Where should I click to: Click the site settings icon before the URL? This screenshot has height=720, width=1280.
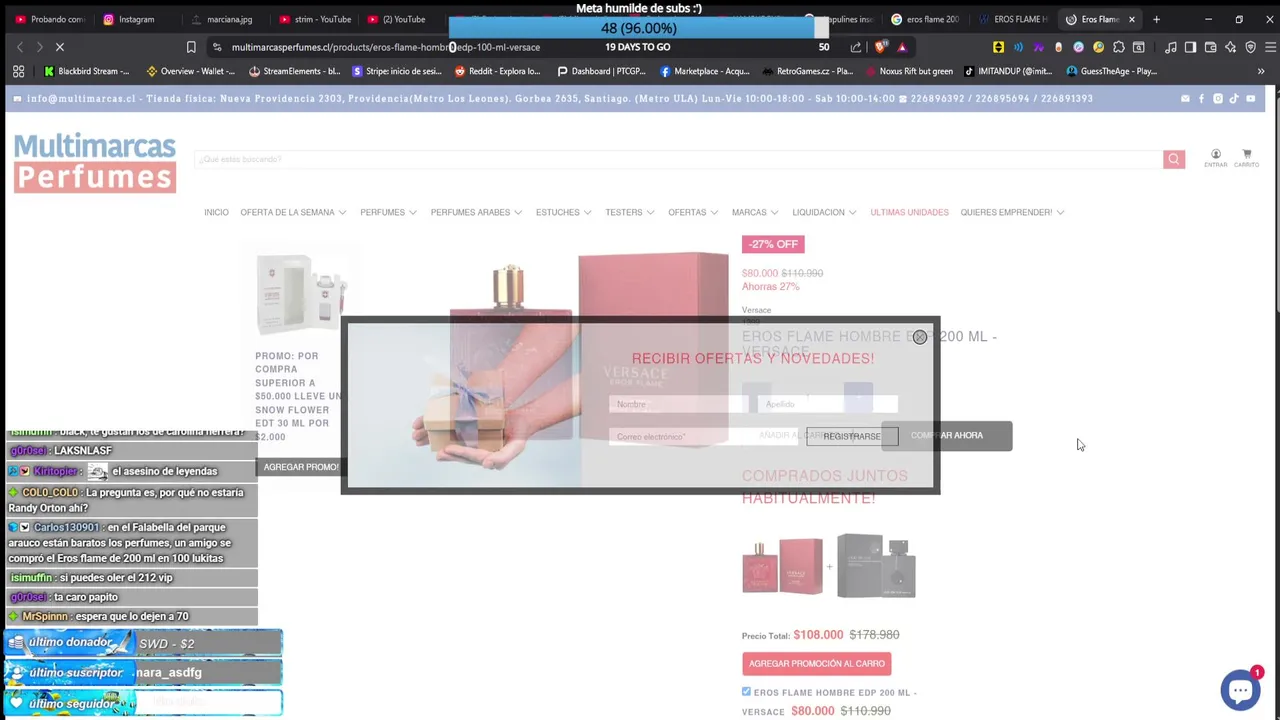point(217,47)
